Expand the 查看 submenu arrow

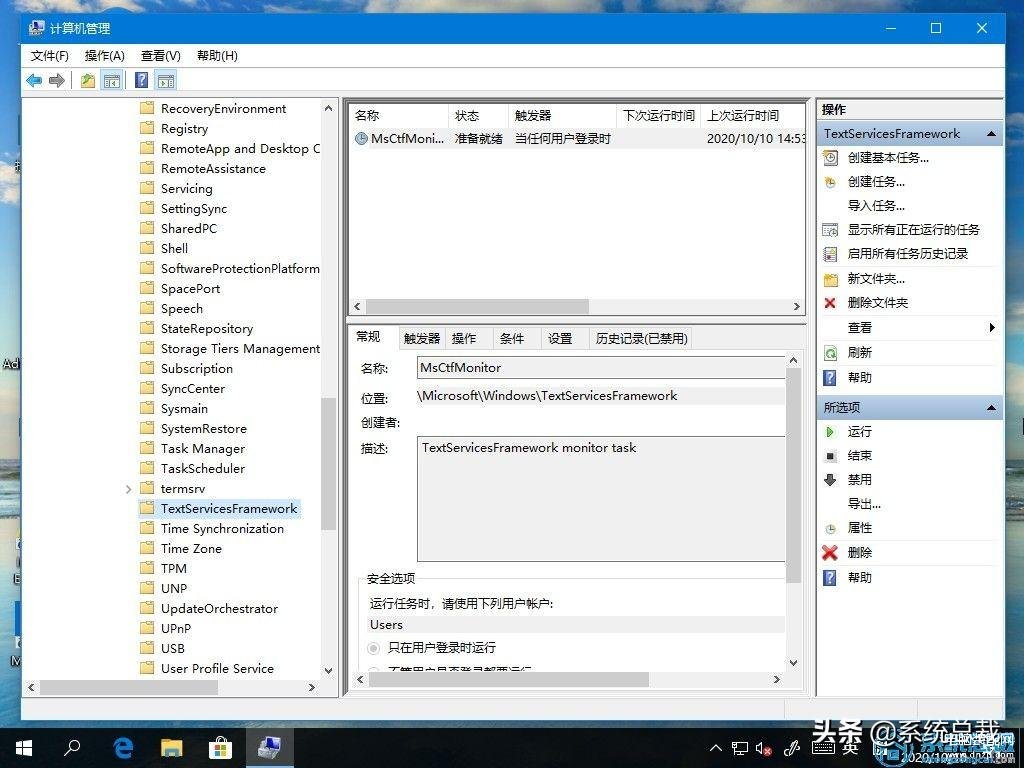point(991,328)
